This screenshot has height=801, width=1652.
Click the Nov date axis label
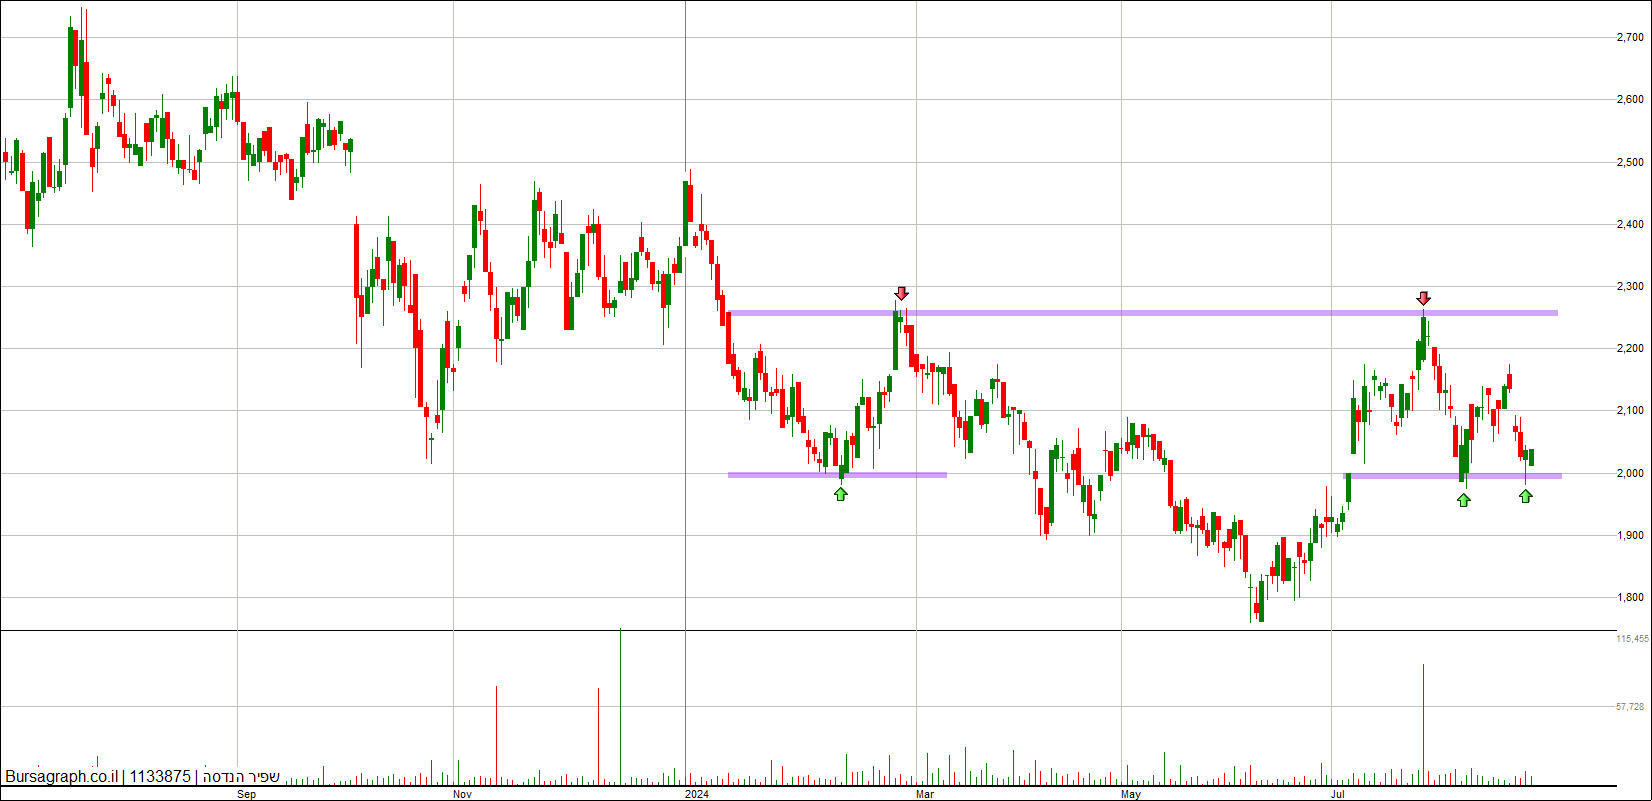click(x=462, y=795)
